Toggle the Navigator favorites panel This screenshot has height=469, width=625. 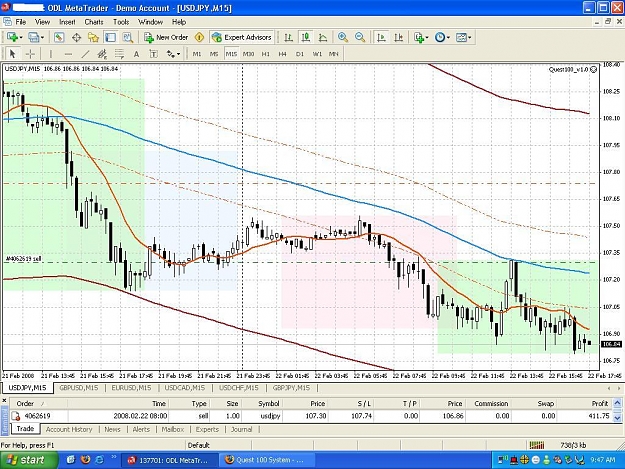[x=93, y=37]
